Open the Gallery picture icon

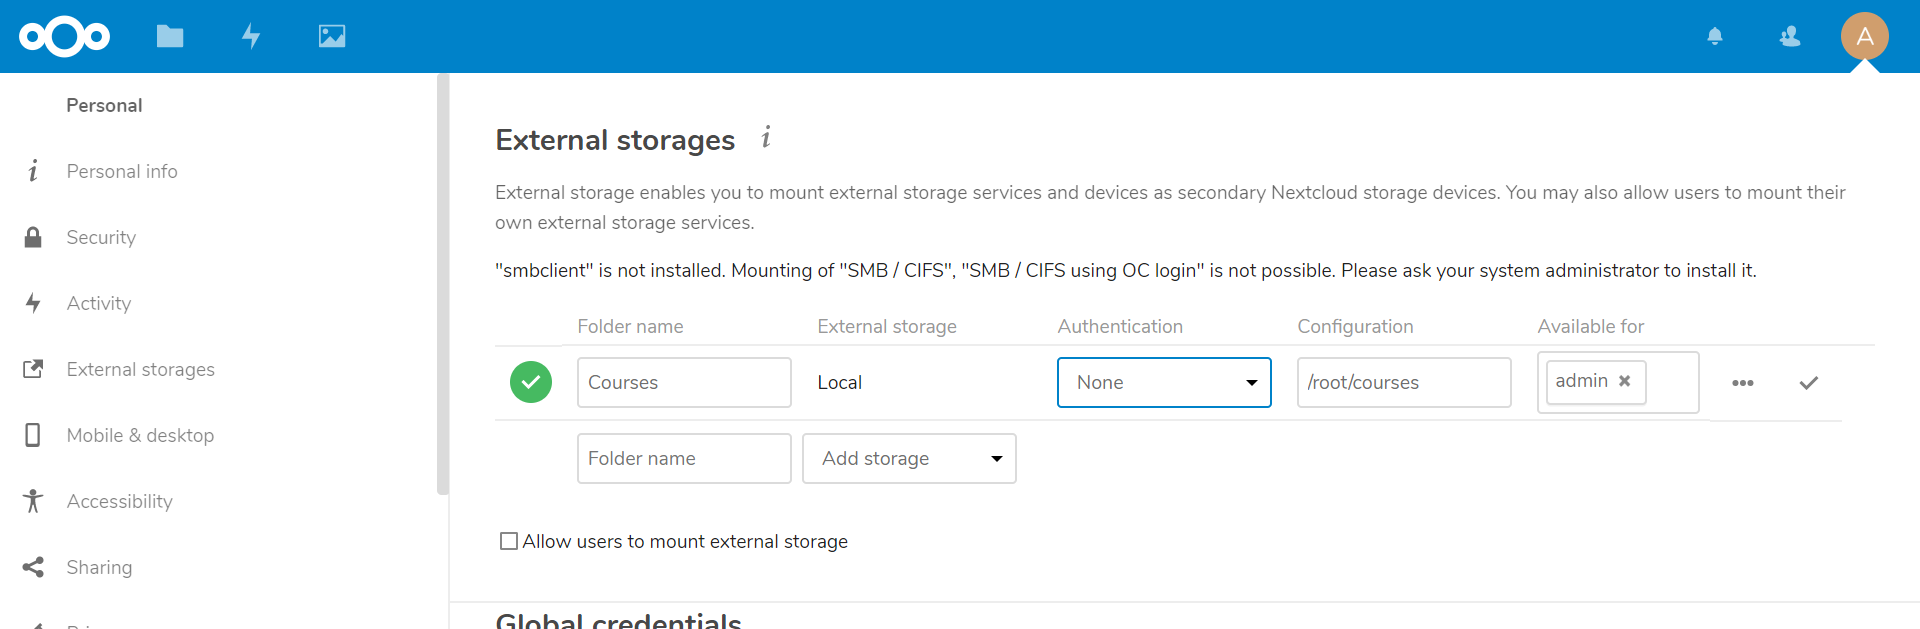(x=332, y=37)
